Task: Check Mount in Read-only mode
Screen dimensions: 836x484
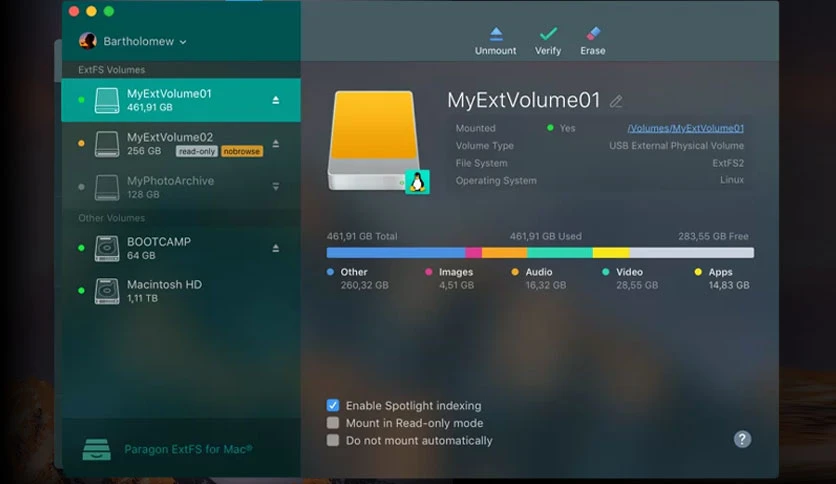Action: (x=333, y=423)
